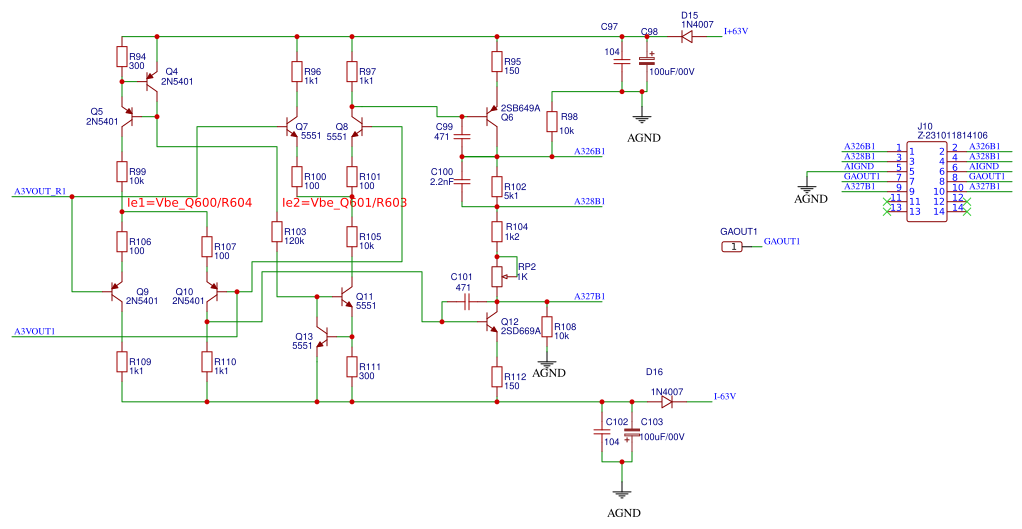Select the Q9 2N5401 transistor symbol
Image resolution: width=1022 pixels, height=529 pixels.
coord(117,291)
